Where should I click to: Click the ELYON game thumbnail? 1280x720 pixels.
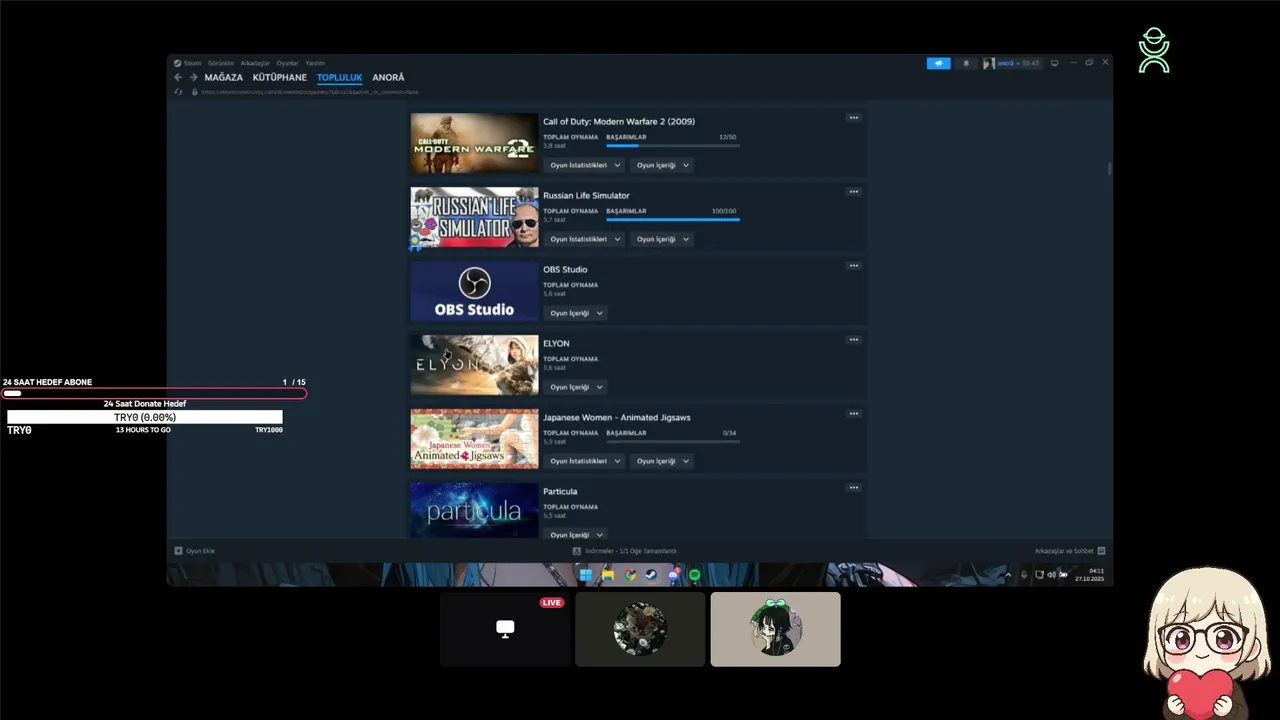click(x=474, y=365)
